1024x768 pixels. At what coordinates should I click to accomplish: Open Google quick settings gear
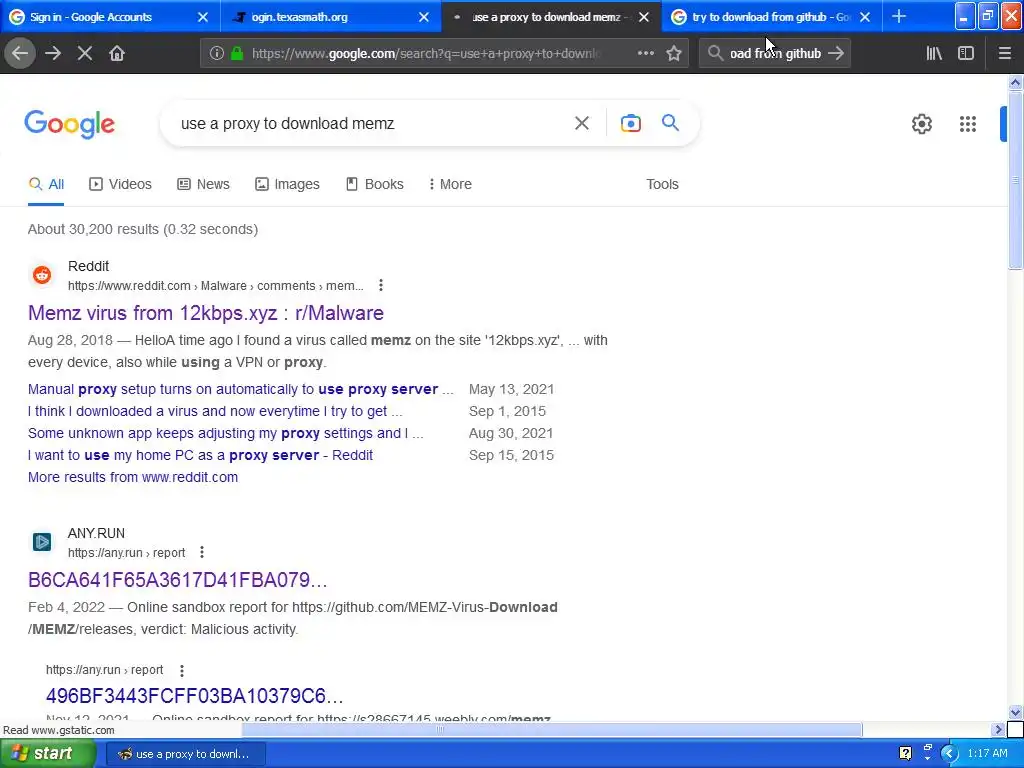tap(921, 123)
